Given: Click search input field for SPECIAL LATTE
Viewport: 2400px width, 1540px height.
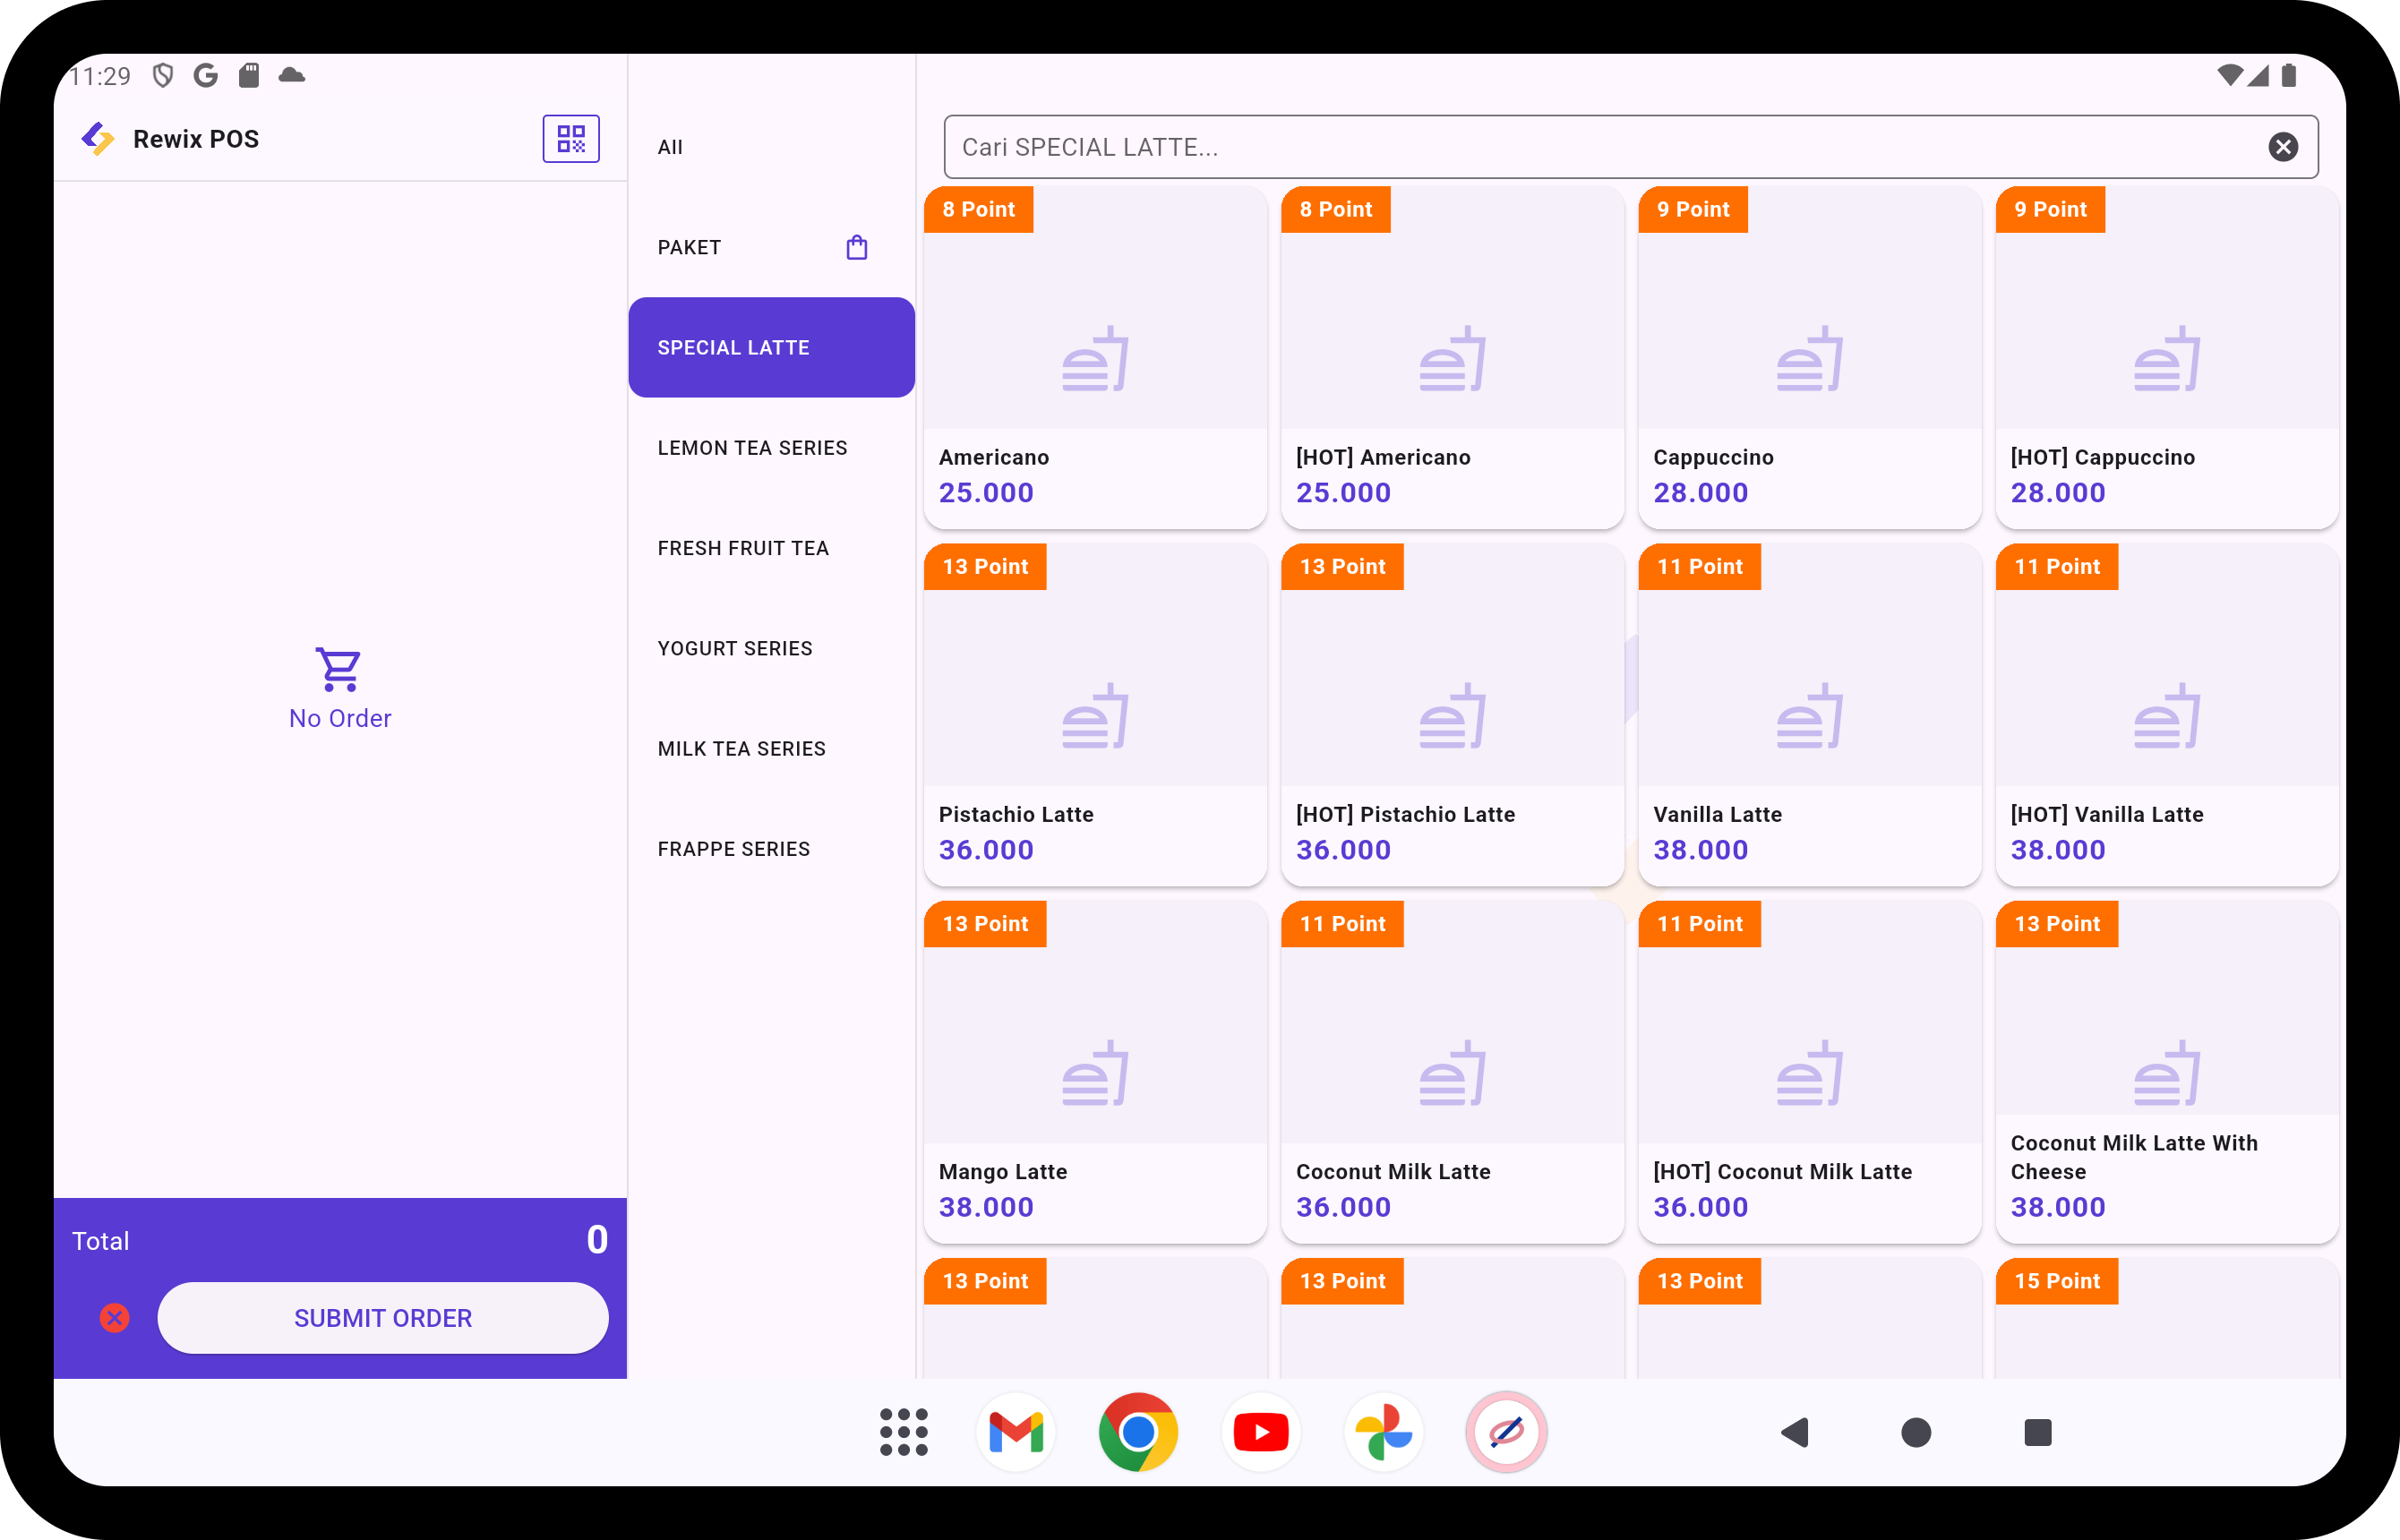Looking at the screenshot, I should click(1609, 147).
